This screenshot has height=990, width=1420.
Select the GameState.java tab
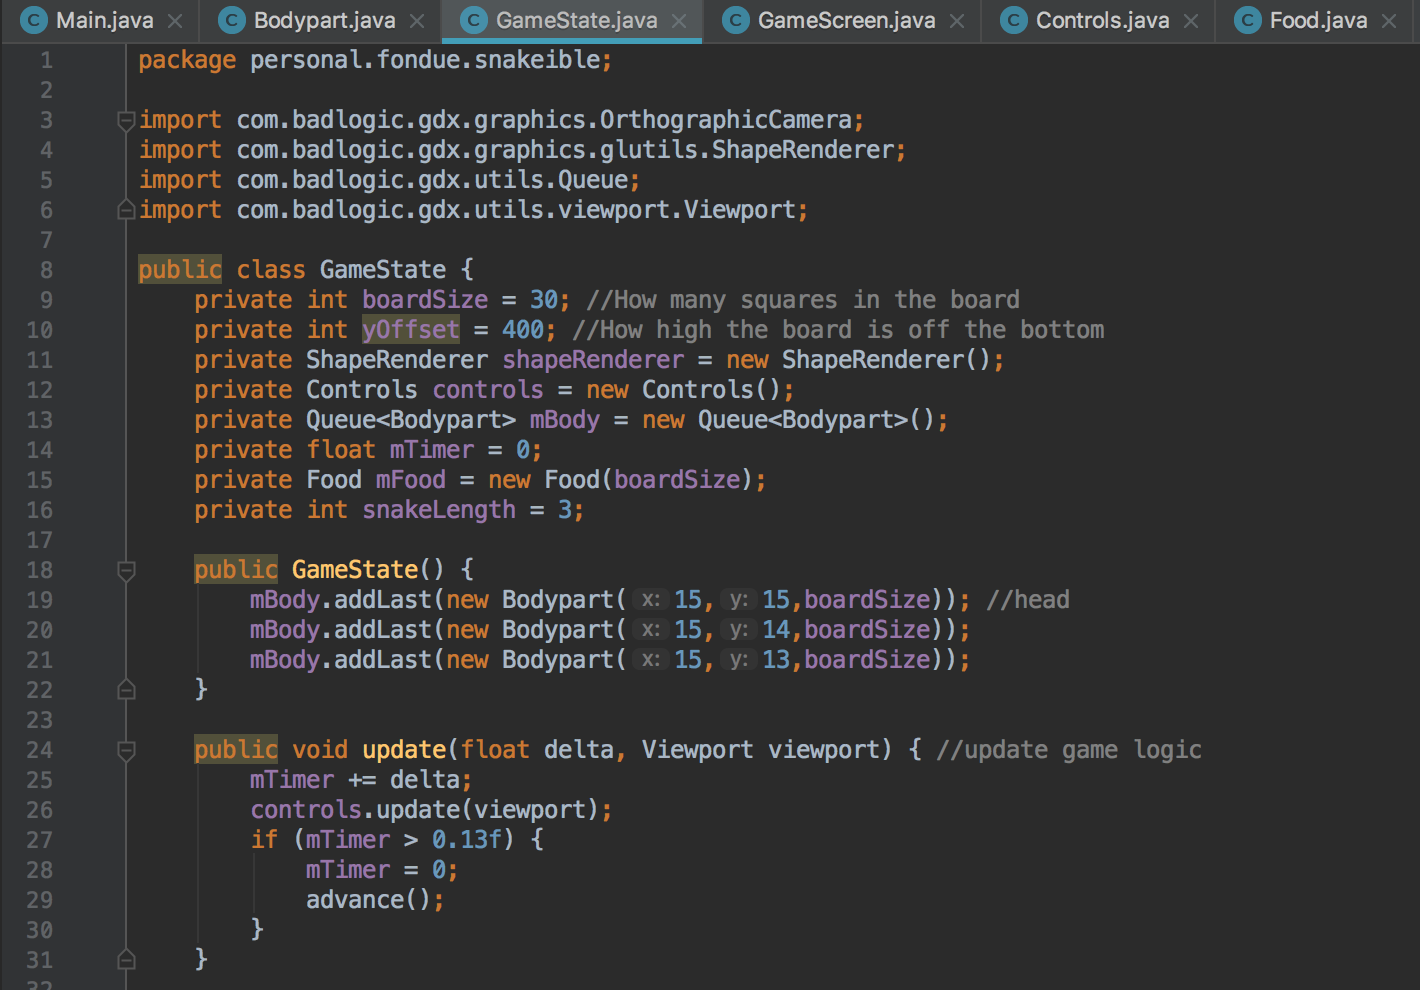573,20
